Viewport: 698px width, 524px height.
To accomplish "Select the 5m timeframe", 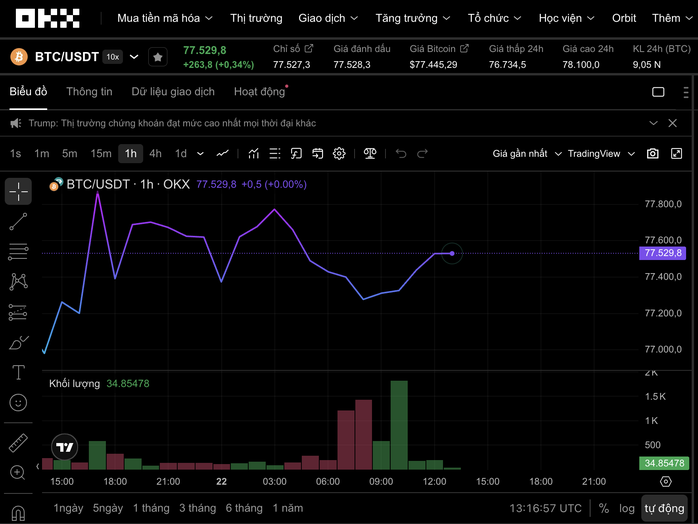I will pyautogui.click(x=69, y=154).
